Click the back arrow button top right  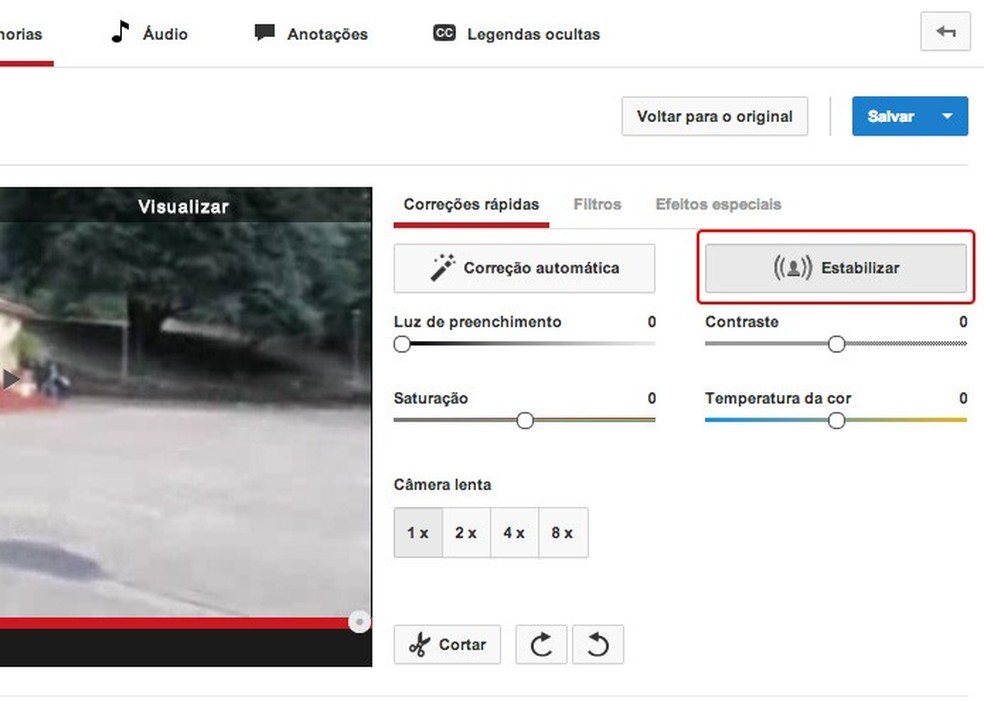(944, 32)
